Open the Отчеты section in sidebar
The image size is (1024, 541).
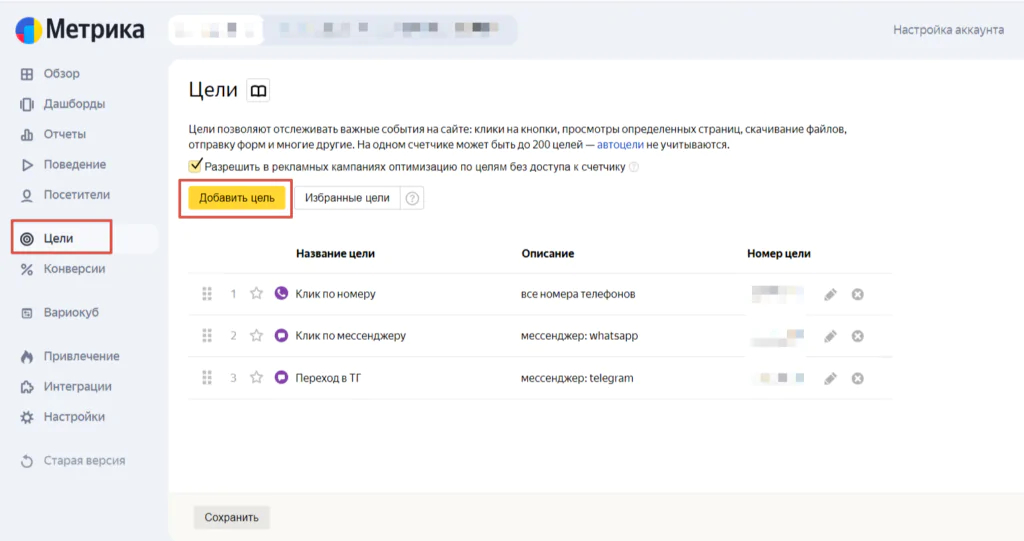pos(64,134)
